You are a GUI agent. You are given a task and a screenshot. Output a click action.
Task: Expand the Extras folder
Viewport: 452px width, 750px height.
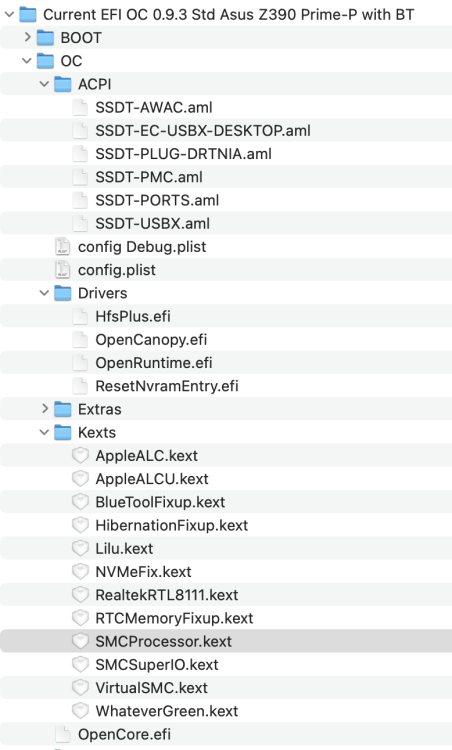[x=45, y=409]
